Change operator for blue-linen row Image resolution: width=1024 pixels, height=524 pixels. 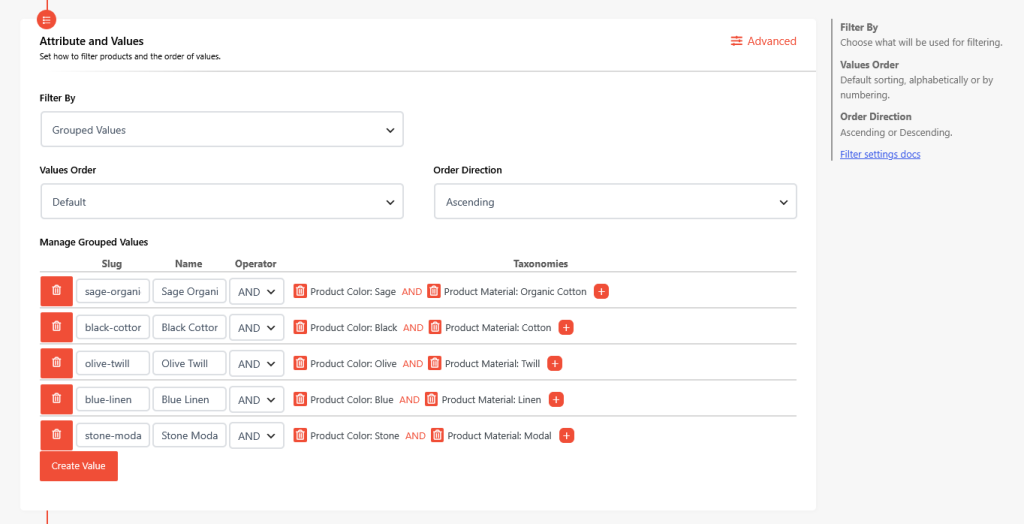(x=257, y=399)
